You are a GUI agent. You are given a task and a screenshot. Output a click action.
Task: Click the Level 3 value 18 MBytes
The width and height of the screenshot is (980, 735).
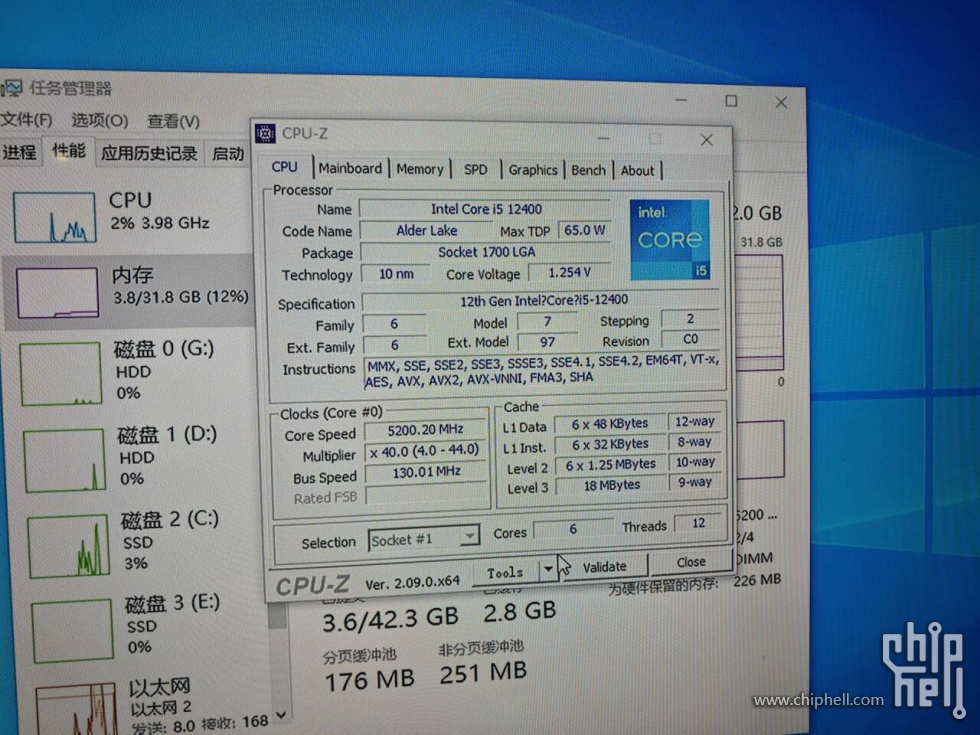[611, 485]
